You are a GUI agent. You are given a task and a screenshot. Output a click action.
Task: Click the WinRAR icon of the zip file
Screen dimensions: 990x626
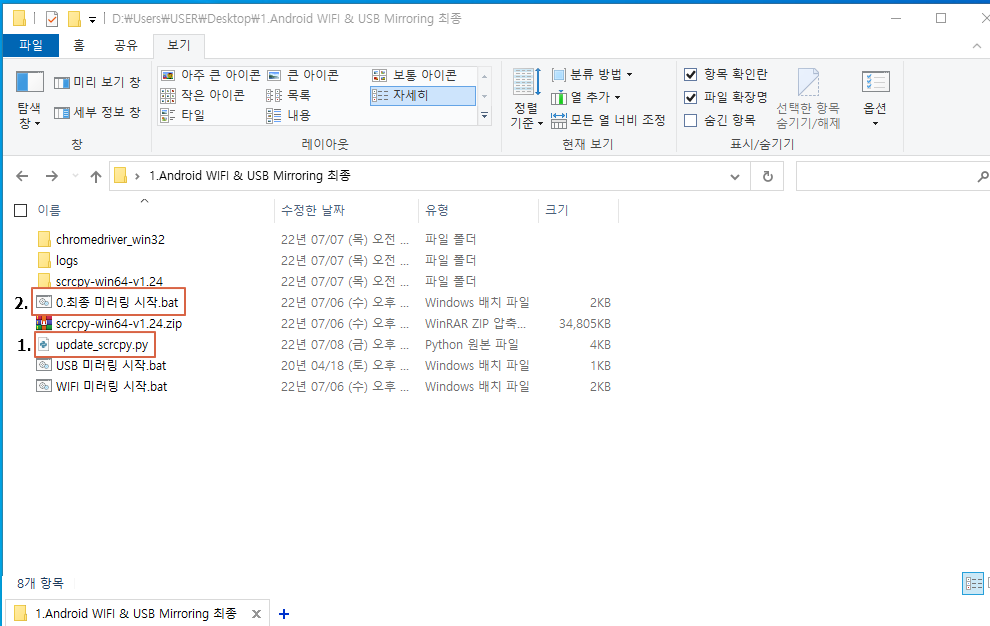(x=44, y=323)
